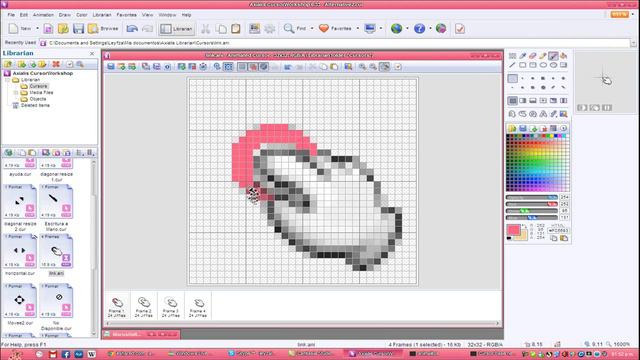Click the blue Help question mark icon

click(x=419, y=29)
